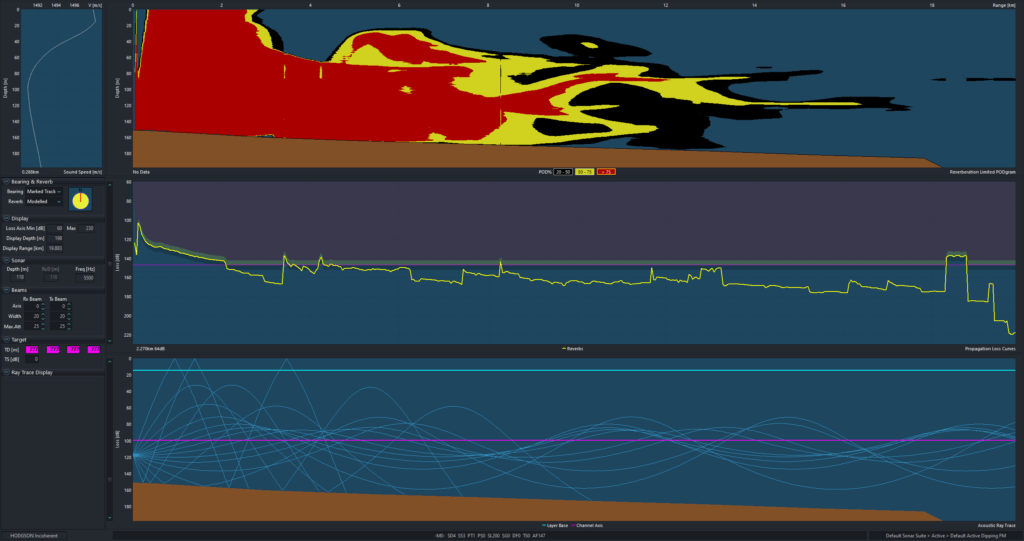The width and height of the screenshot is (1024, 541).
Task: Decrease the Tx Beam Max Att value
Action: (x=69, y=329)
